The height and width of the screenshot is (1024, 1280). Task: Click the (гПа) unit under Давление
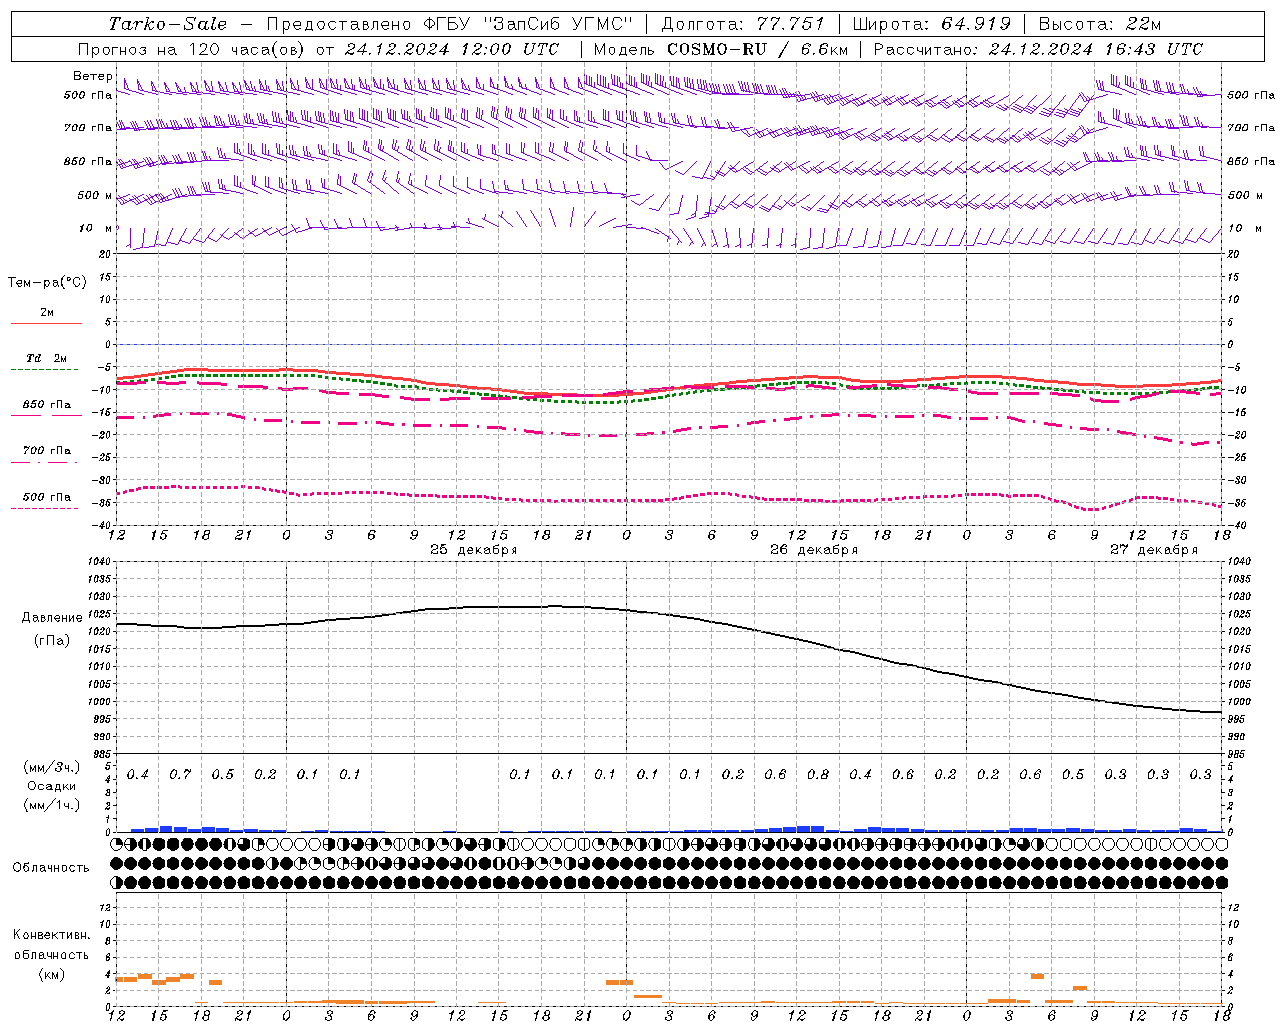pyautogui.click(x=52, y=641)
